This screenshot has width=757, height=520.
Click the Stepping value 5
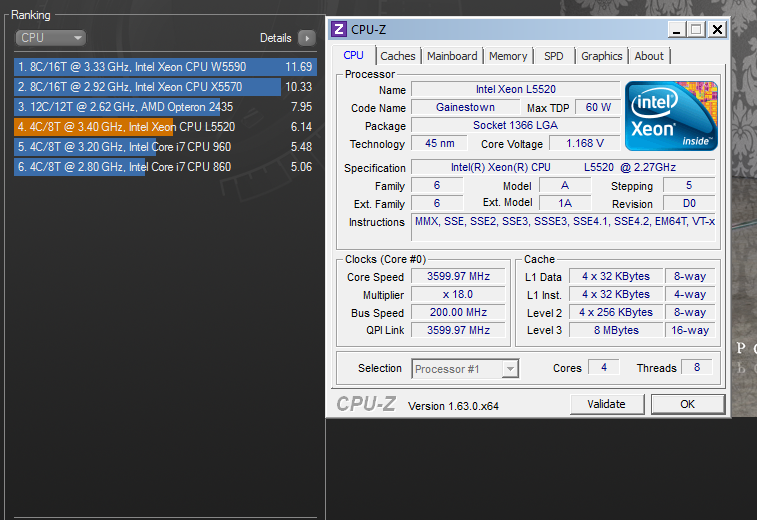point(689,185)
